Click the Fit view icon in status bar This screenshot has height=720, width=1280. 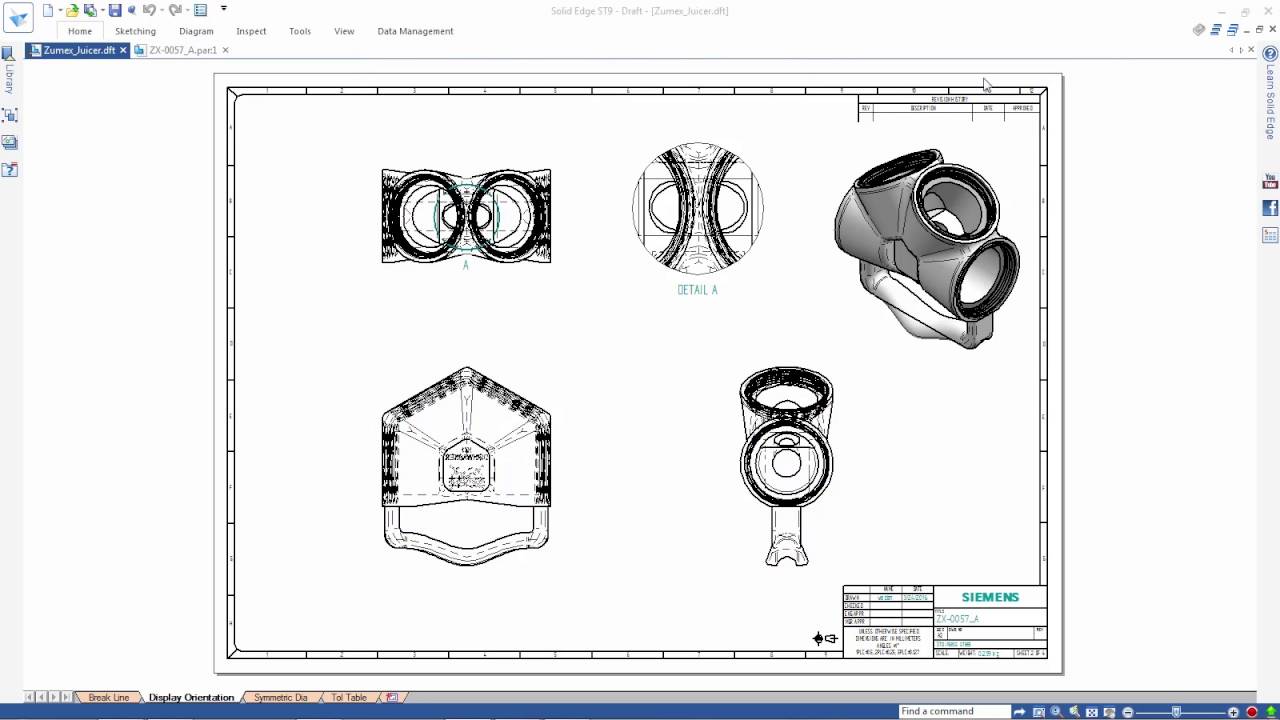[x=1091, y=712]
